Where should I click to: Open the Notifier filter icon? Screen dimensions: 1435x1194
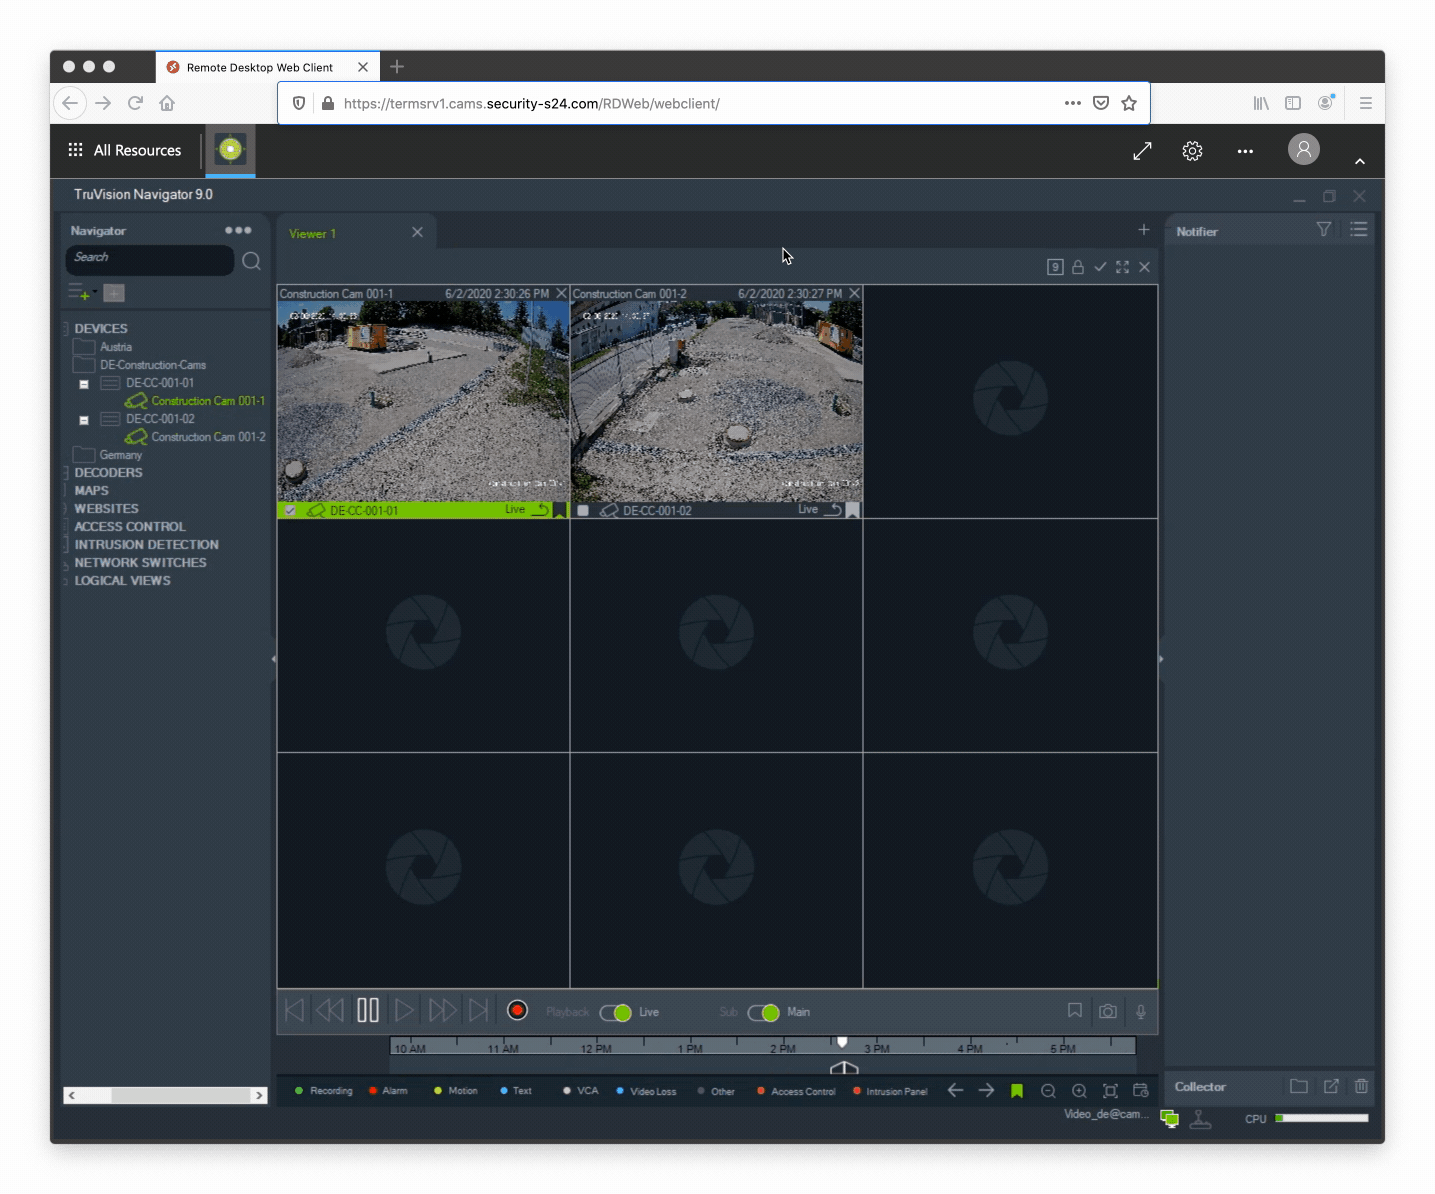pos(1323,229)
